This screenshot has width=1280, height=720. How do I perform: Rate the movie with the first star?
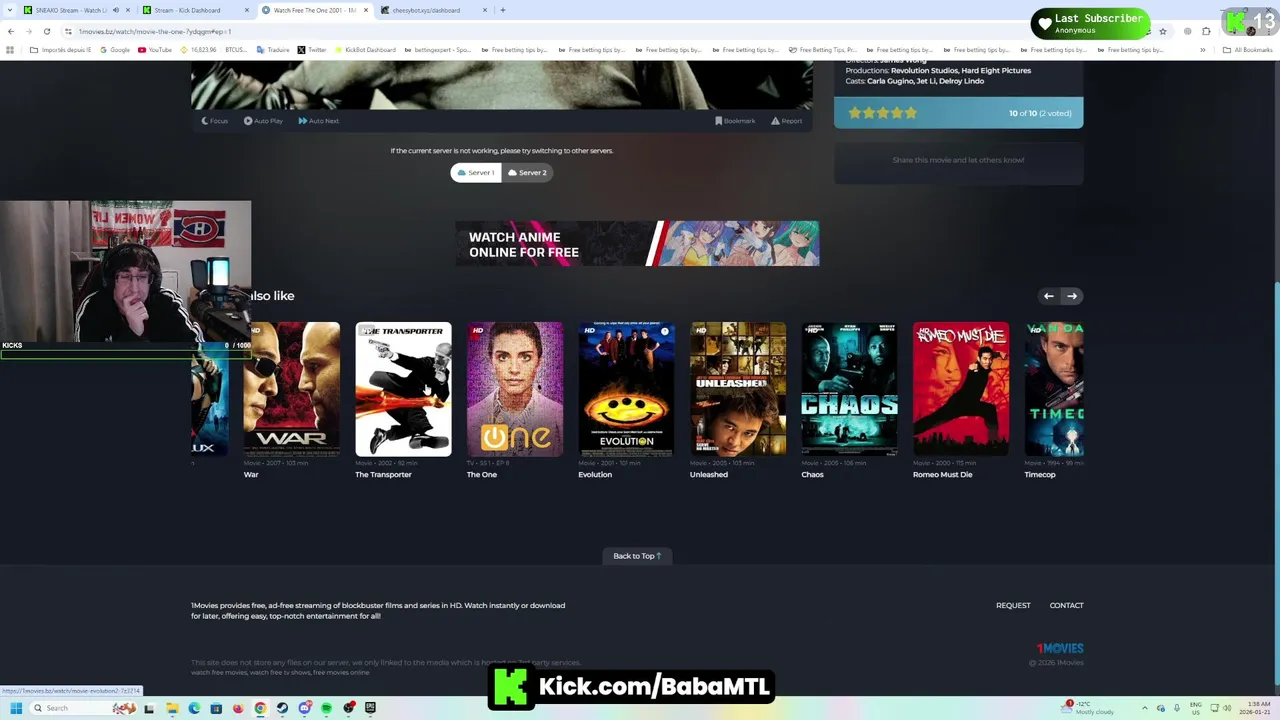[x=855, y=113]
